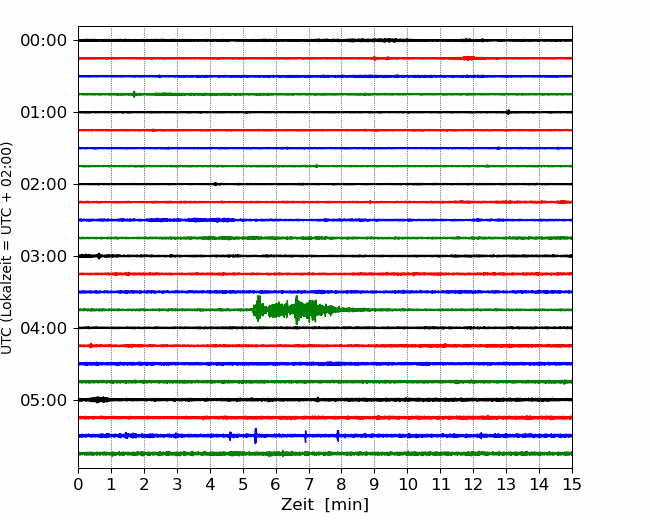Viewport: 650px width, 520px height.
Task: Click the 0 tick on the minute axis
Action: [79, 485]
